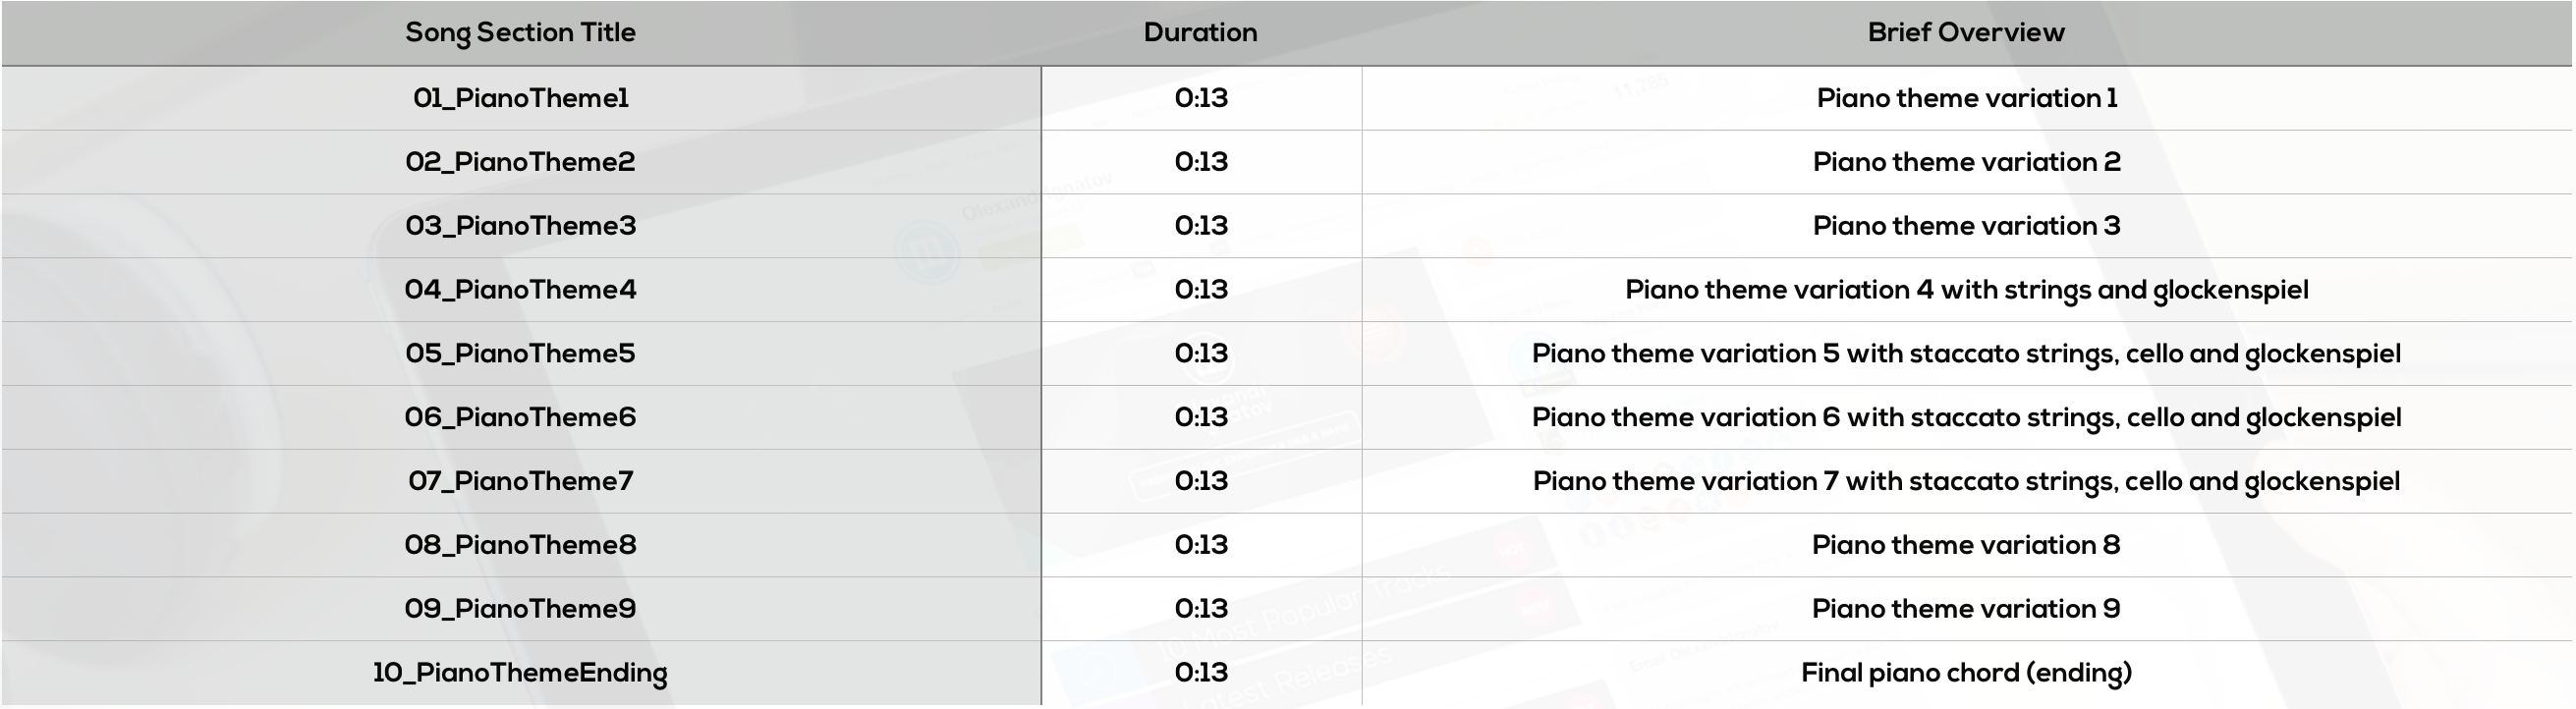Click the 05_PianoTheme5 row title

520,354
